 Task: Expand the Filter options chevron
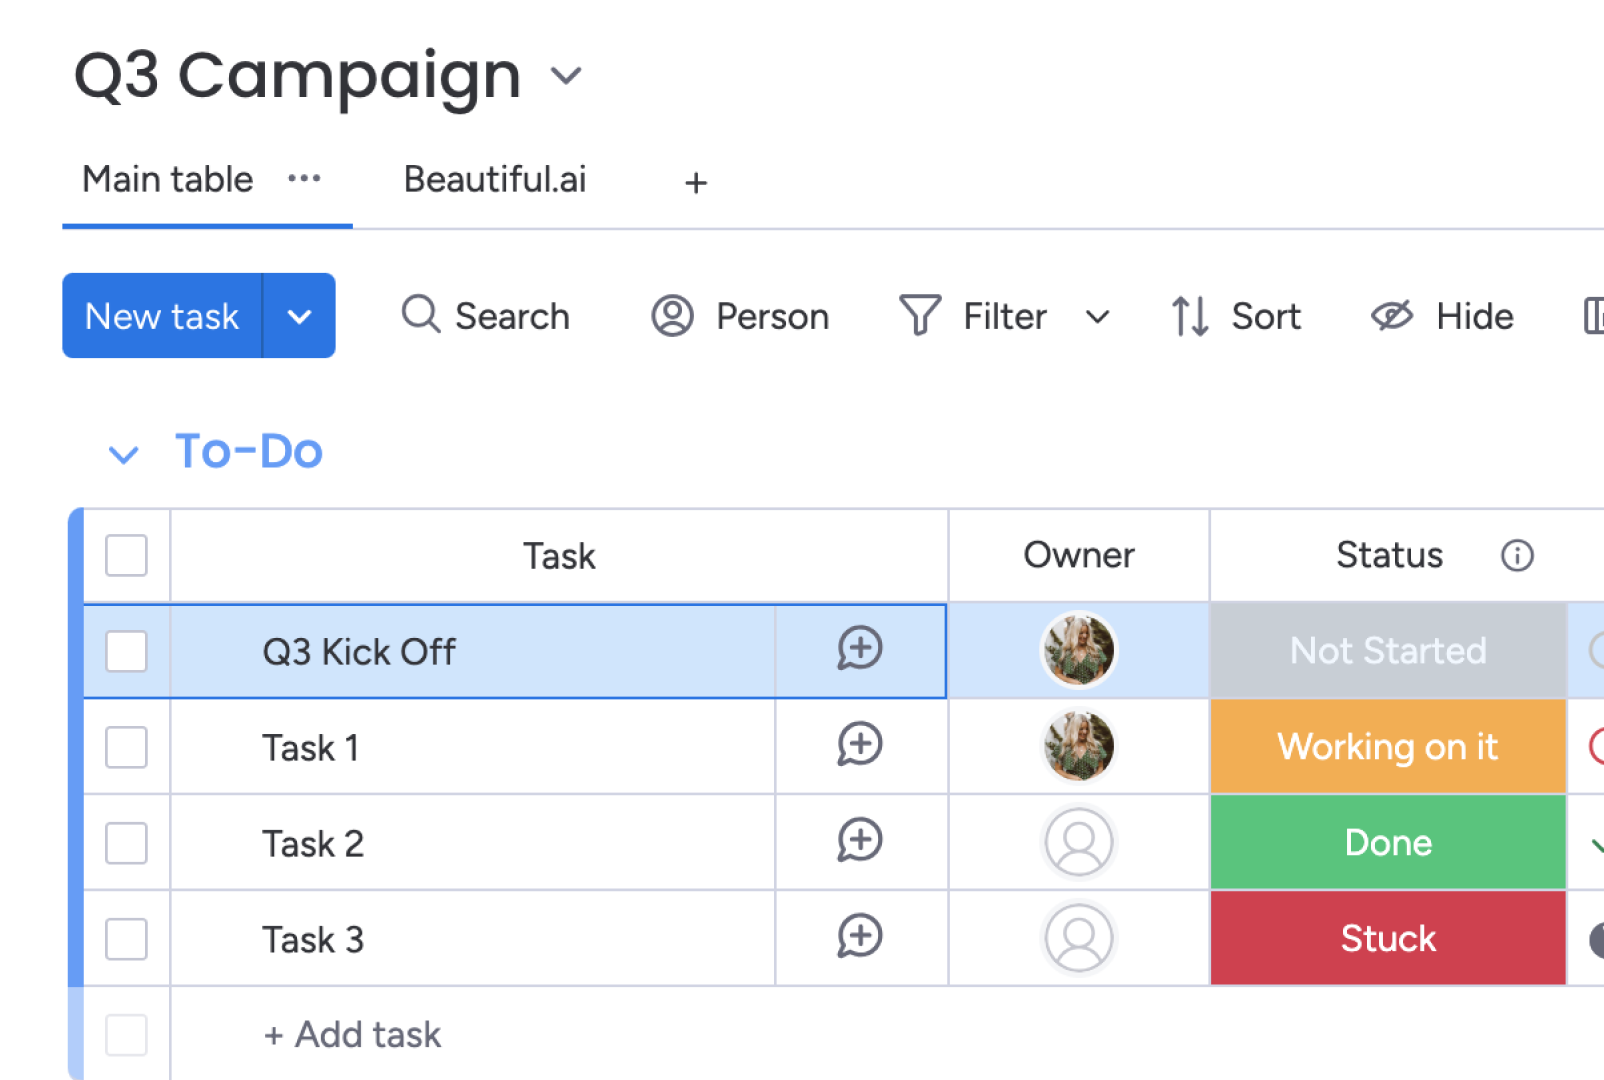(x=1097, y=317)
